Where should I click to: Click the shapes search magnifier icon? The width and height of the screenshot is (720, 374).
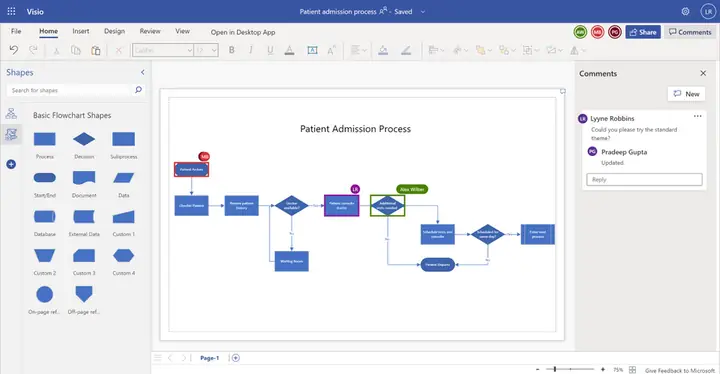(x=138, y=90)
